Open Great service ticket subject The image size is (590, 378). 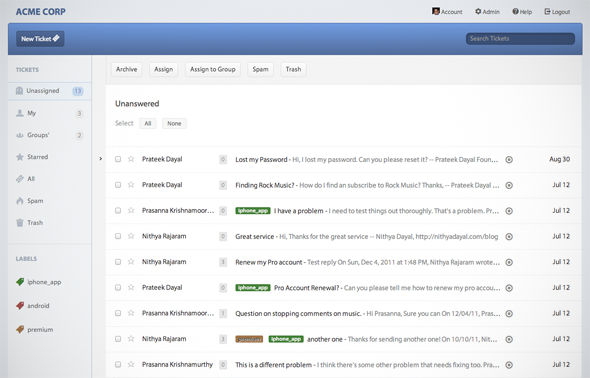255,237
